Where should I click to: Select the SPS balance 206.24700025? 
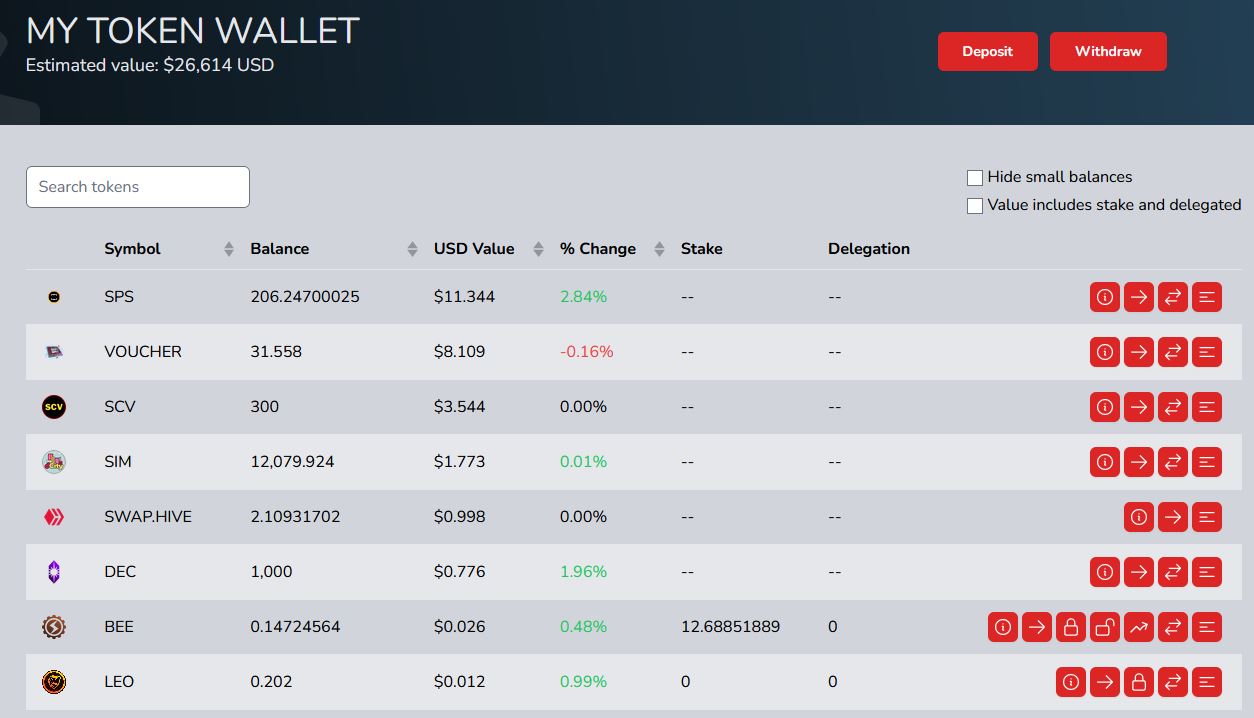[305, 297]
